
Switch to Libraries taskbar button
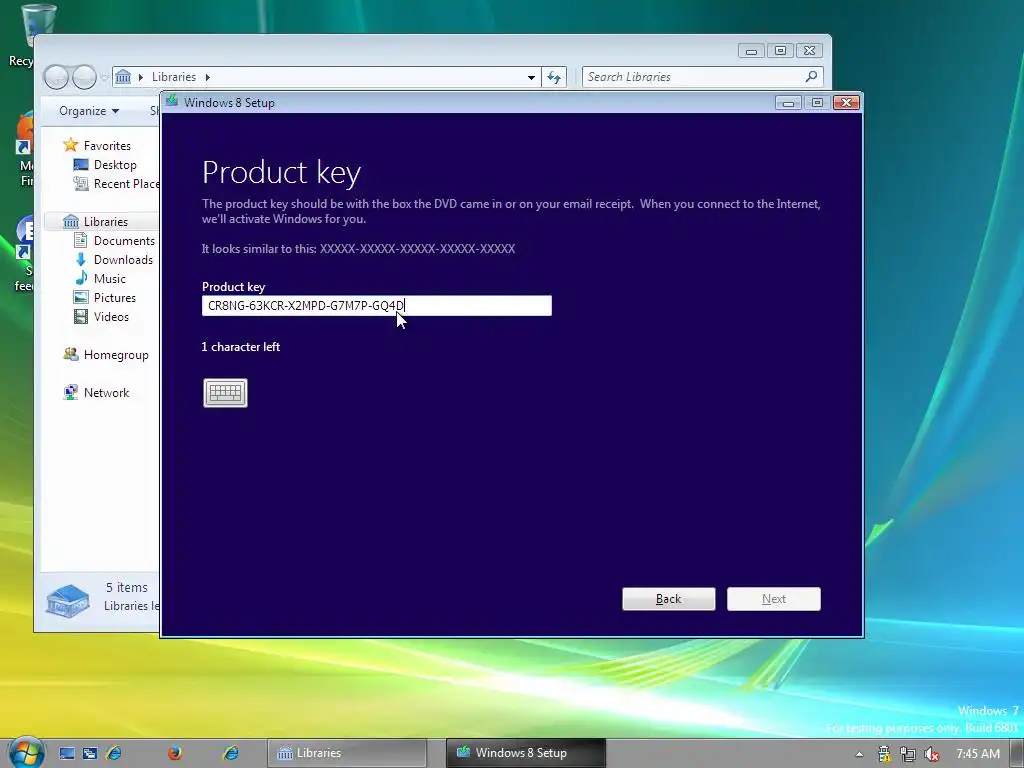pos(347,753)
